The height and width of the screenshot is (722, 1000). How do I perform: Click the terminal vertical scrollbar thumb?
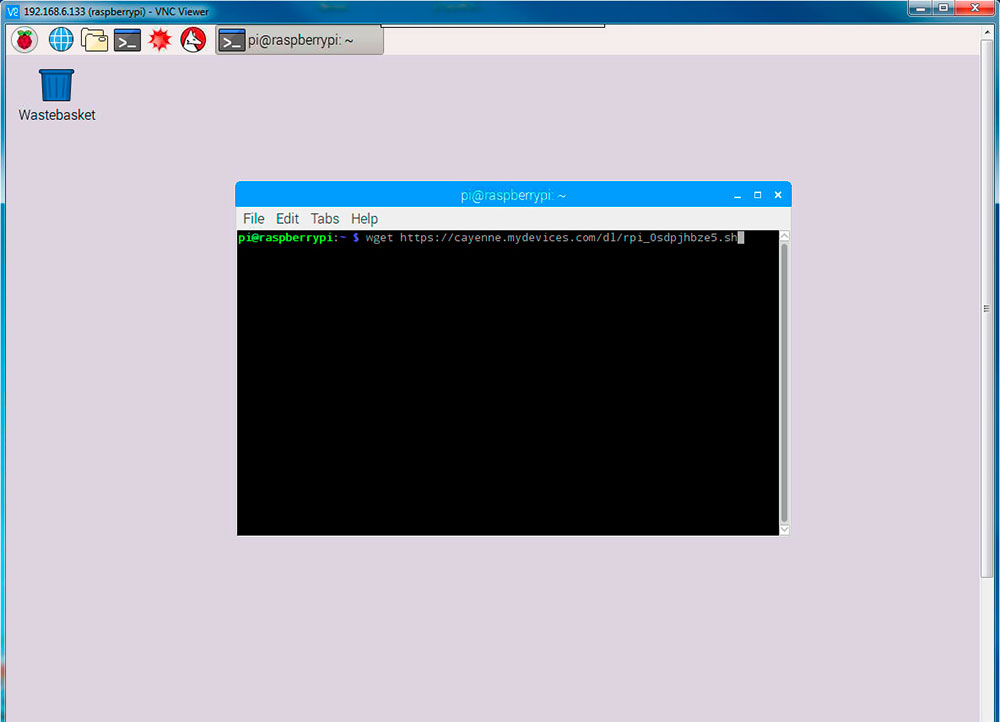pos(784,380)
